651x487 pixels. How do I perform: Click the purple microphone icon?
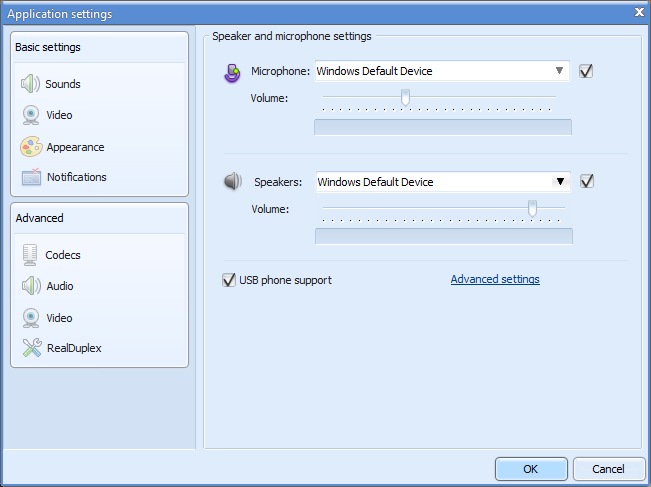tap(232, 73)
